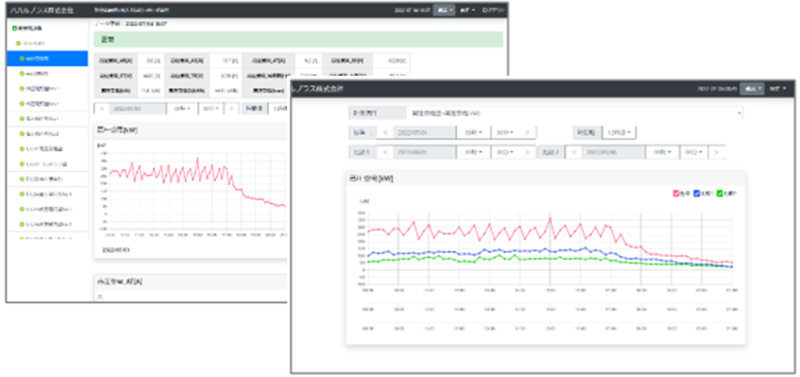Click previous-date arrow in the 比較1 row
Image resolution: width=800 pixels, height=377 pixels.
(x=385, y=152)
